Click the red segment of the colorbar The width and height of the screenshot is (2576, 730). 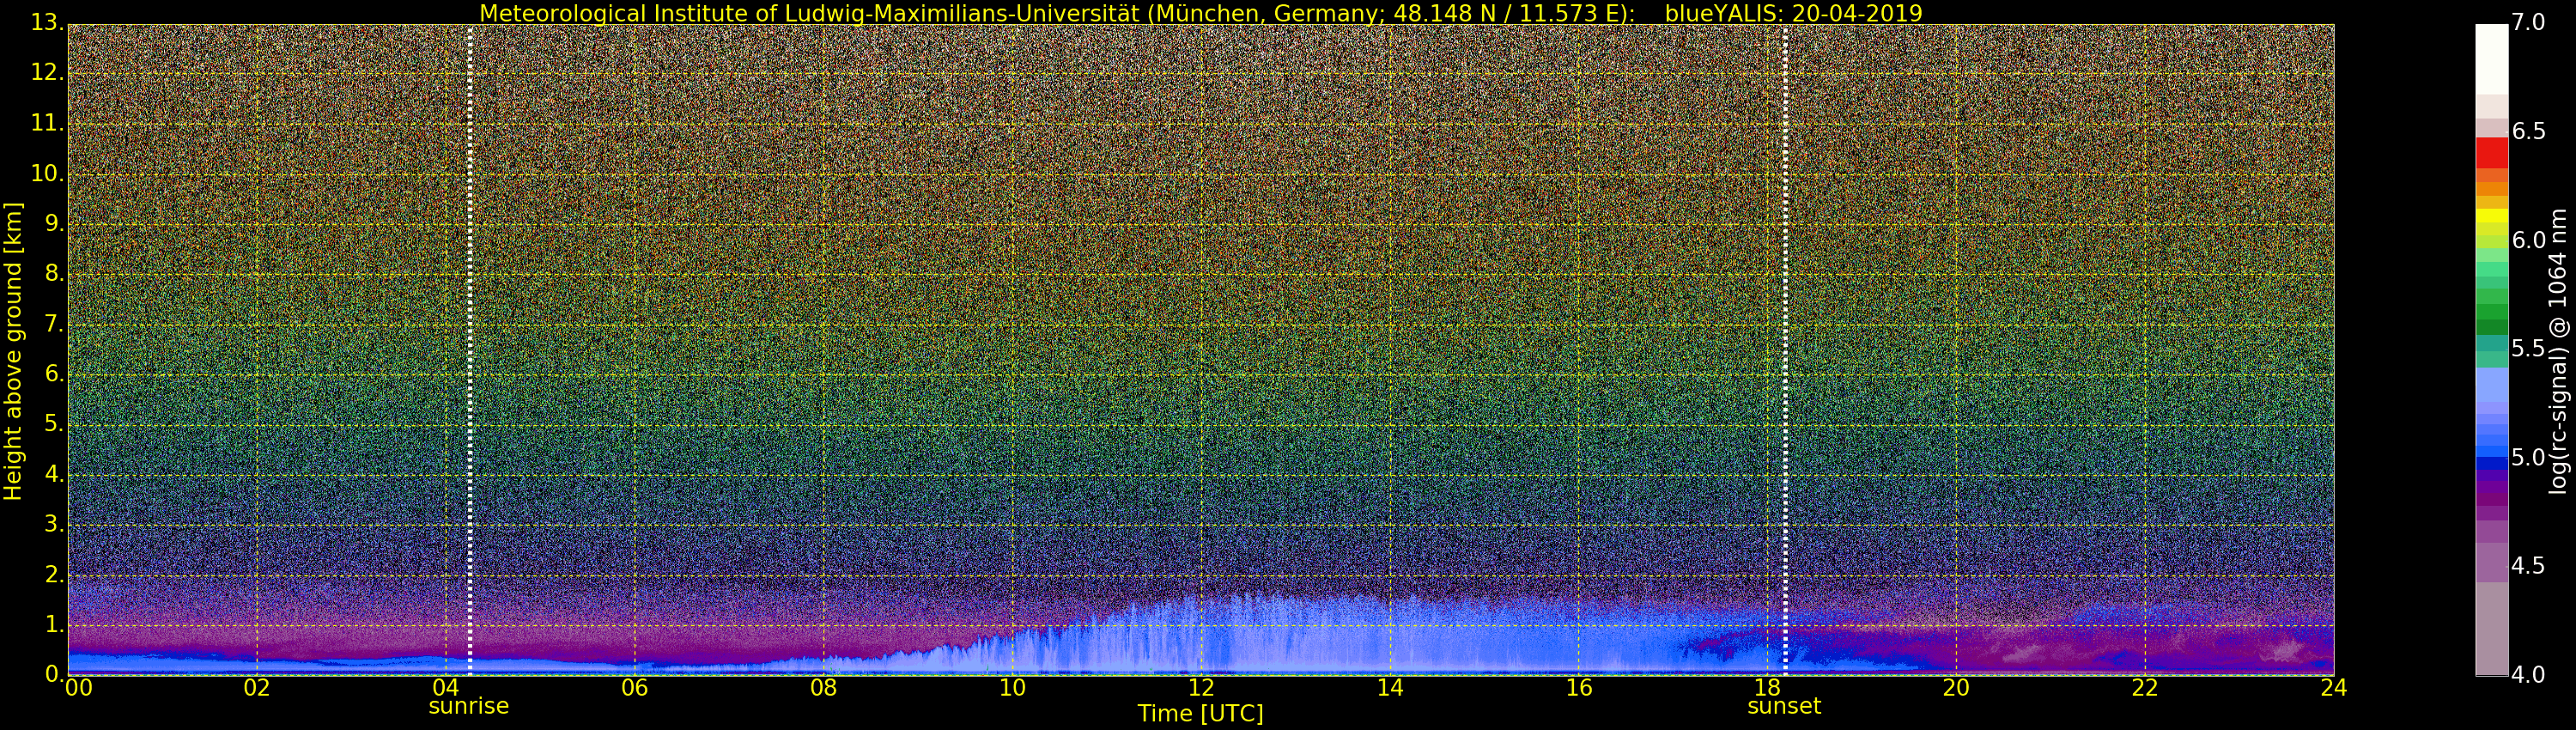tap(2492, 153)
